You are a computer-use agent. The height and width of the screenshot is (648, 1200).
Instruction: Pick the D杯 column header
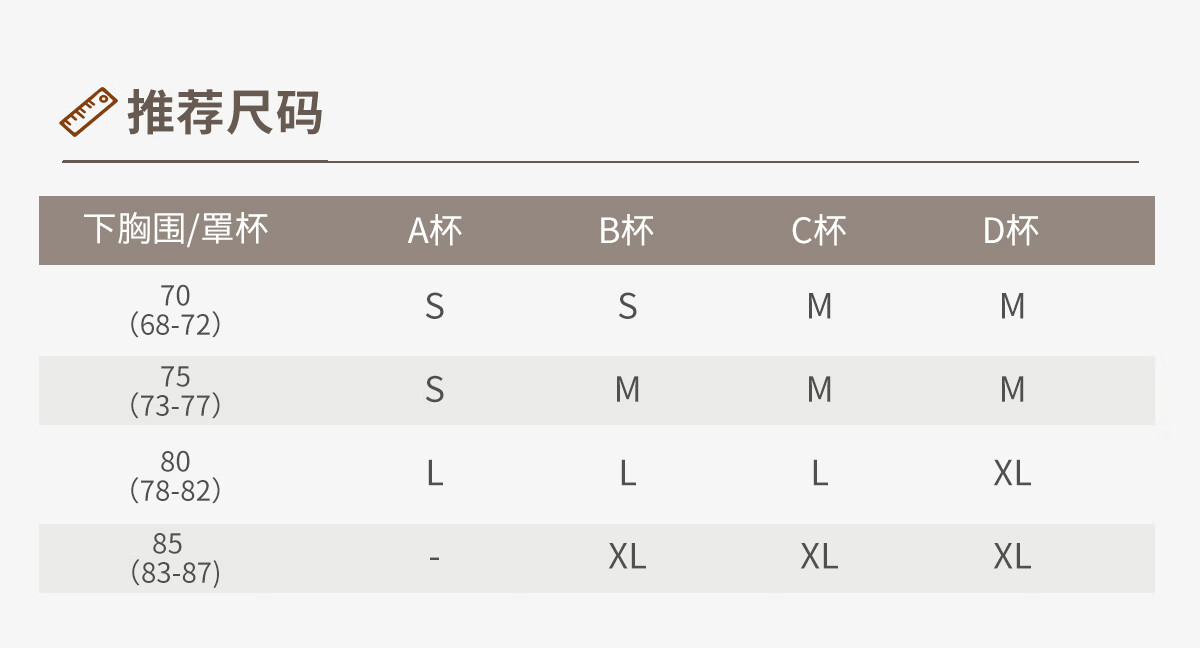tap(1011, 231)
